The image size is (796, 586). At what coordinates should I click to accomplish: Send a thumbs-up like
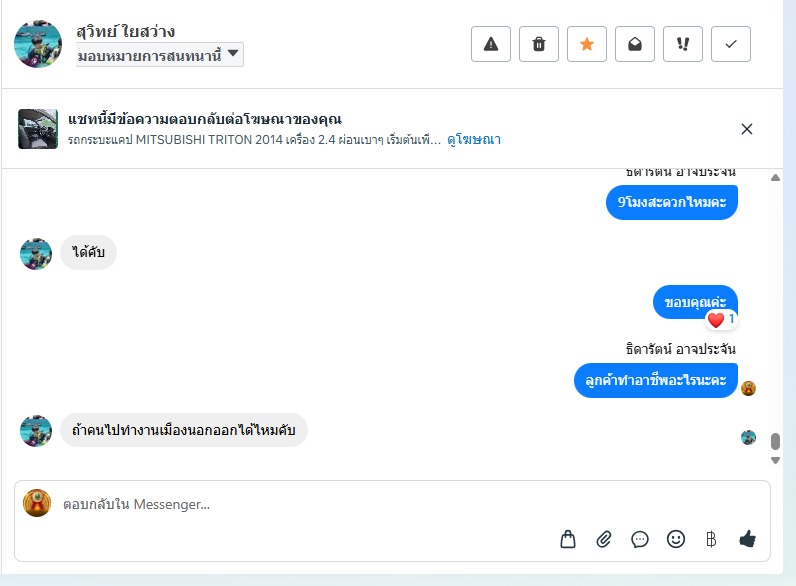coord(747,540)
